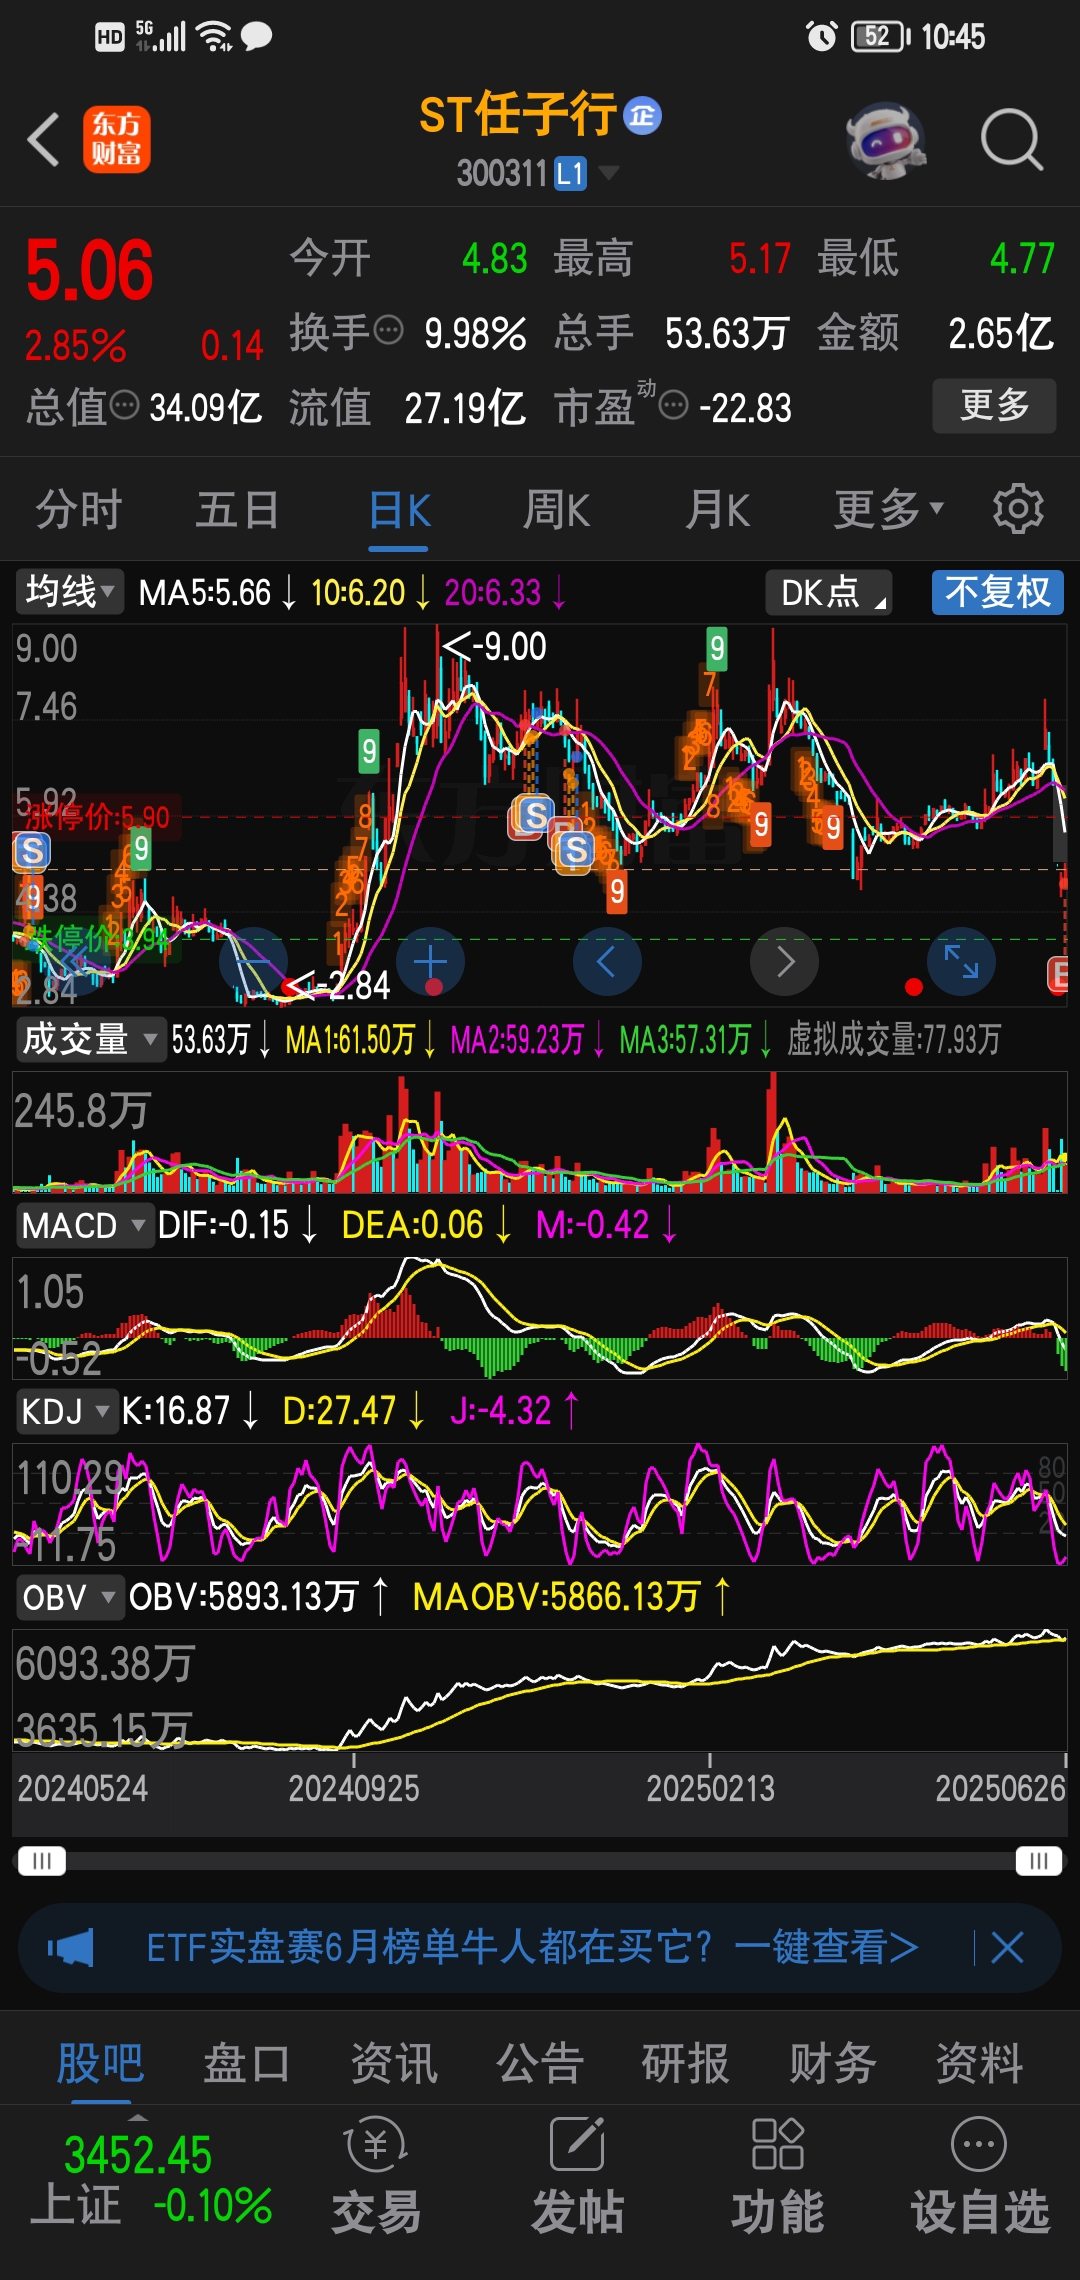Open the 功能 functions menu
1080x2280 pixels.
(x=777, y=2175)
